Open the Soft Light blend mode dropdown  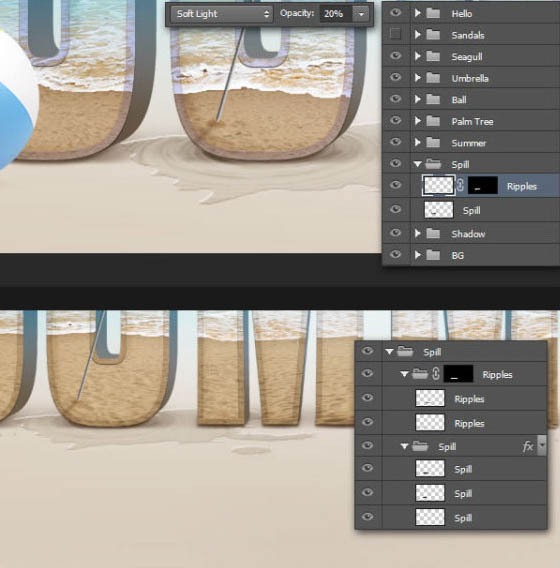tap(222, 14)
